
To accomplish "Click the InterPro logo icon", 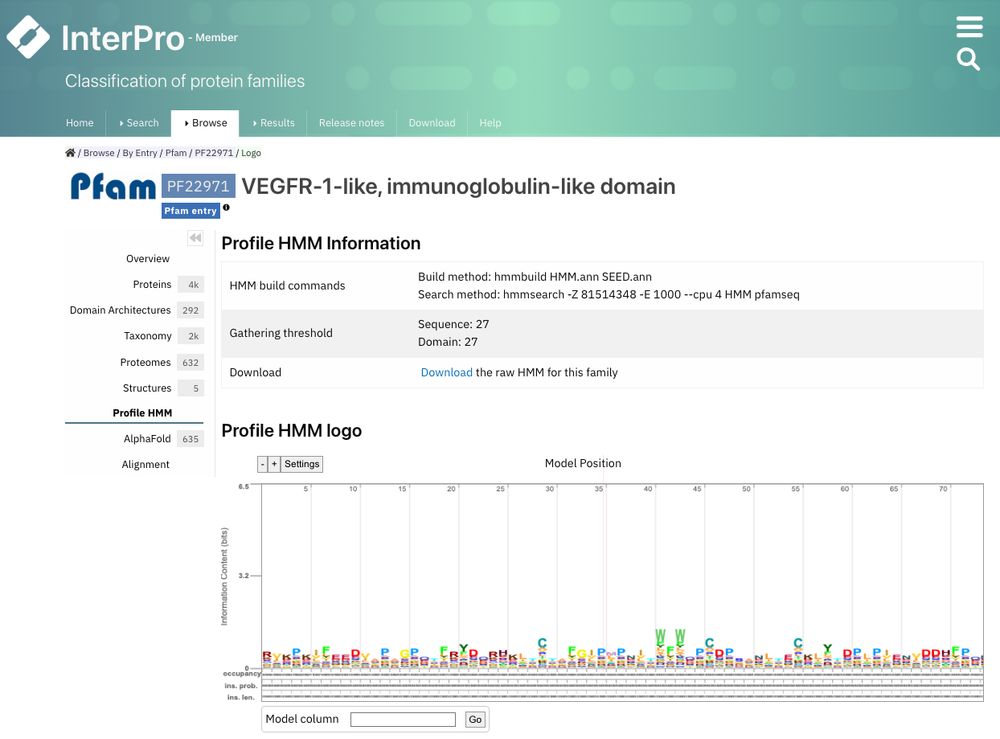I will [28, 37].
